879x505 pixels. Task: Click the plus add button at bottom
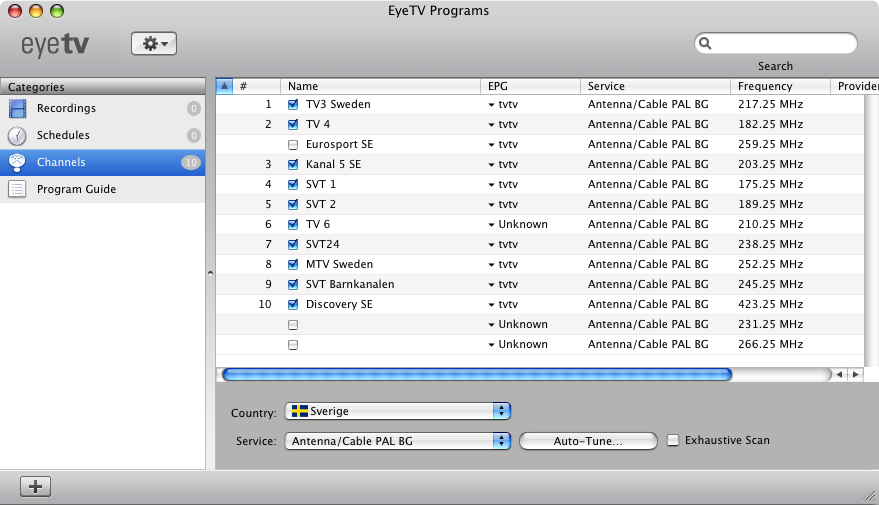pyautogui.click(x=36, y=486)
